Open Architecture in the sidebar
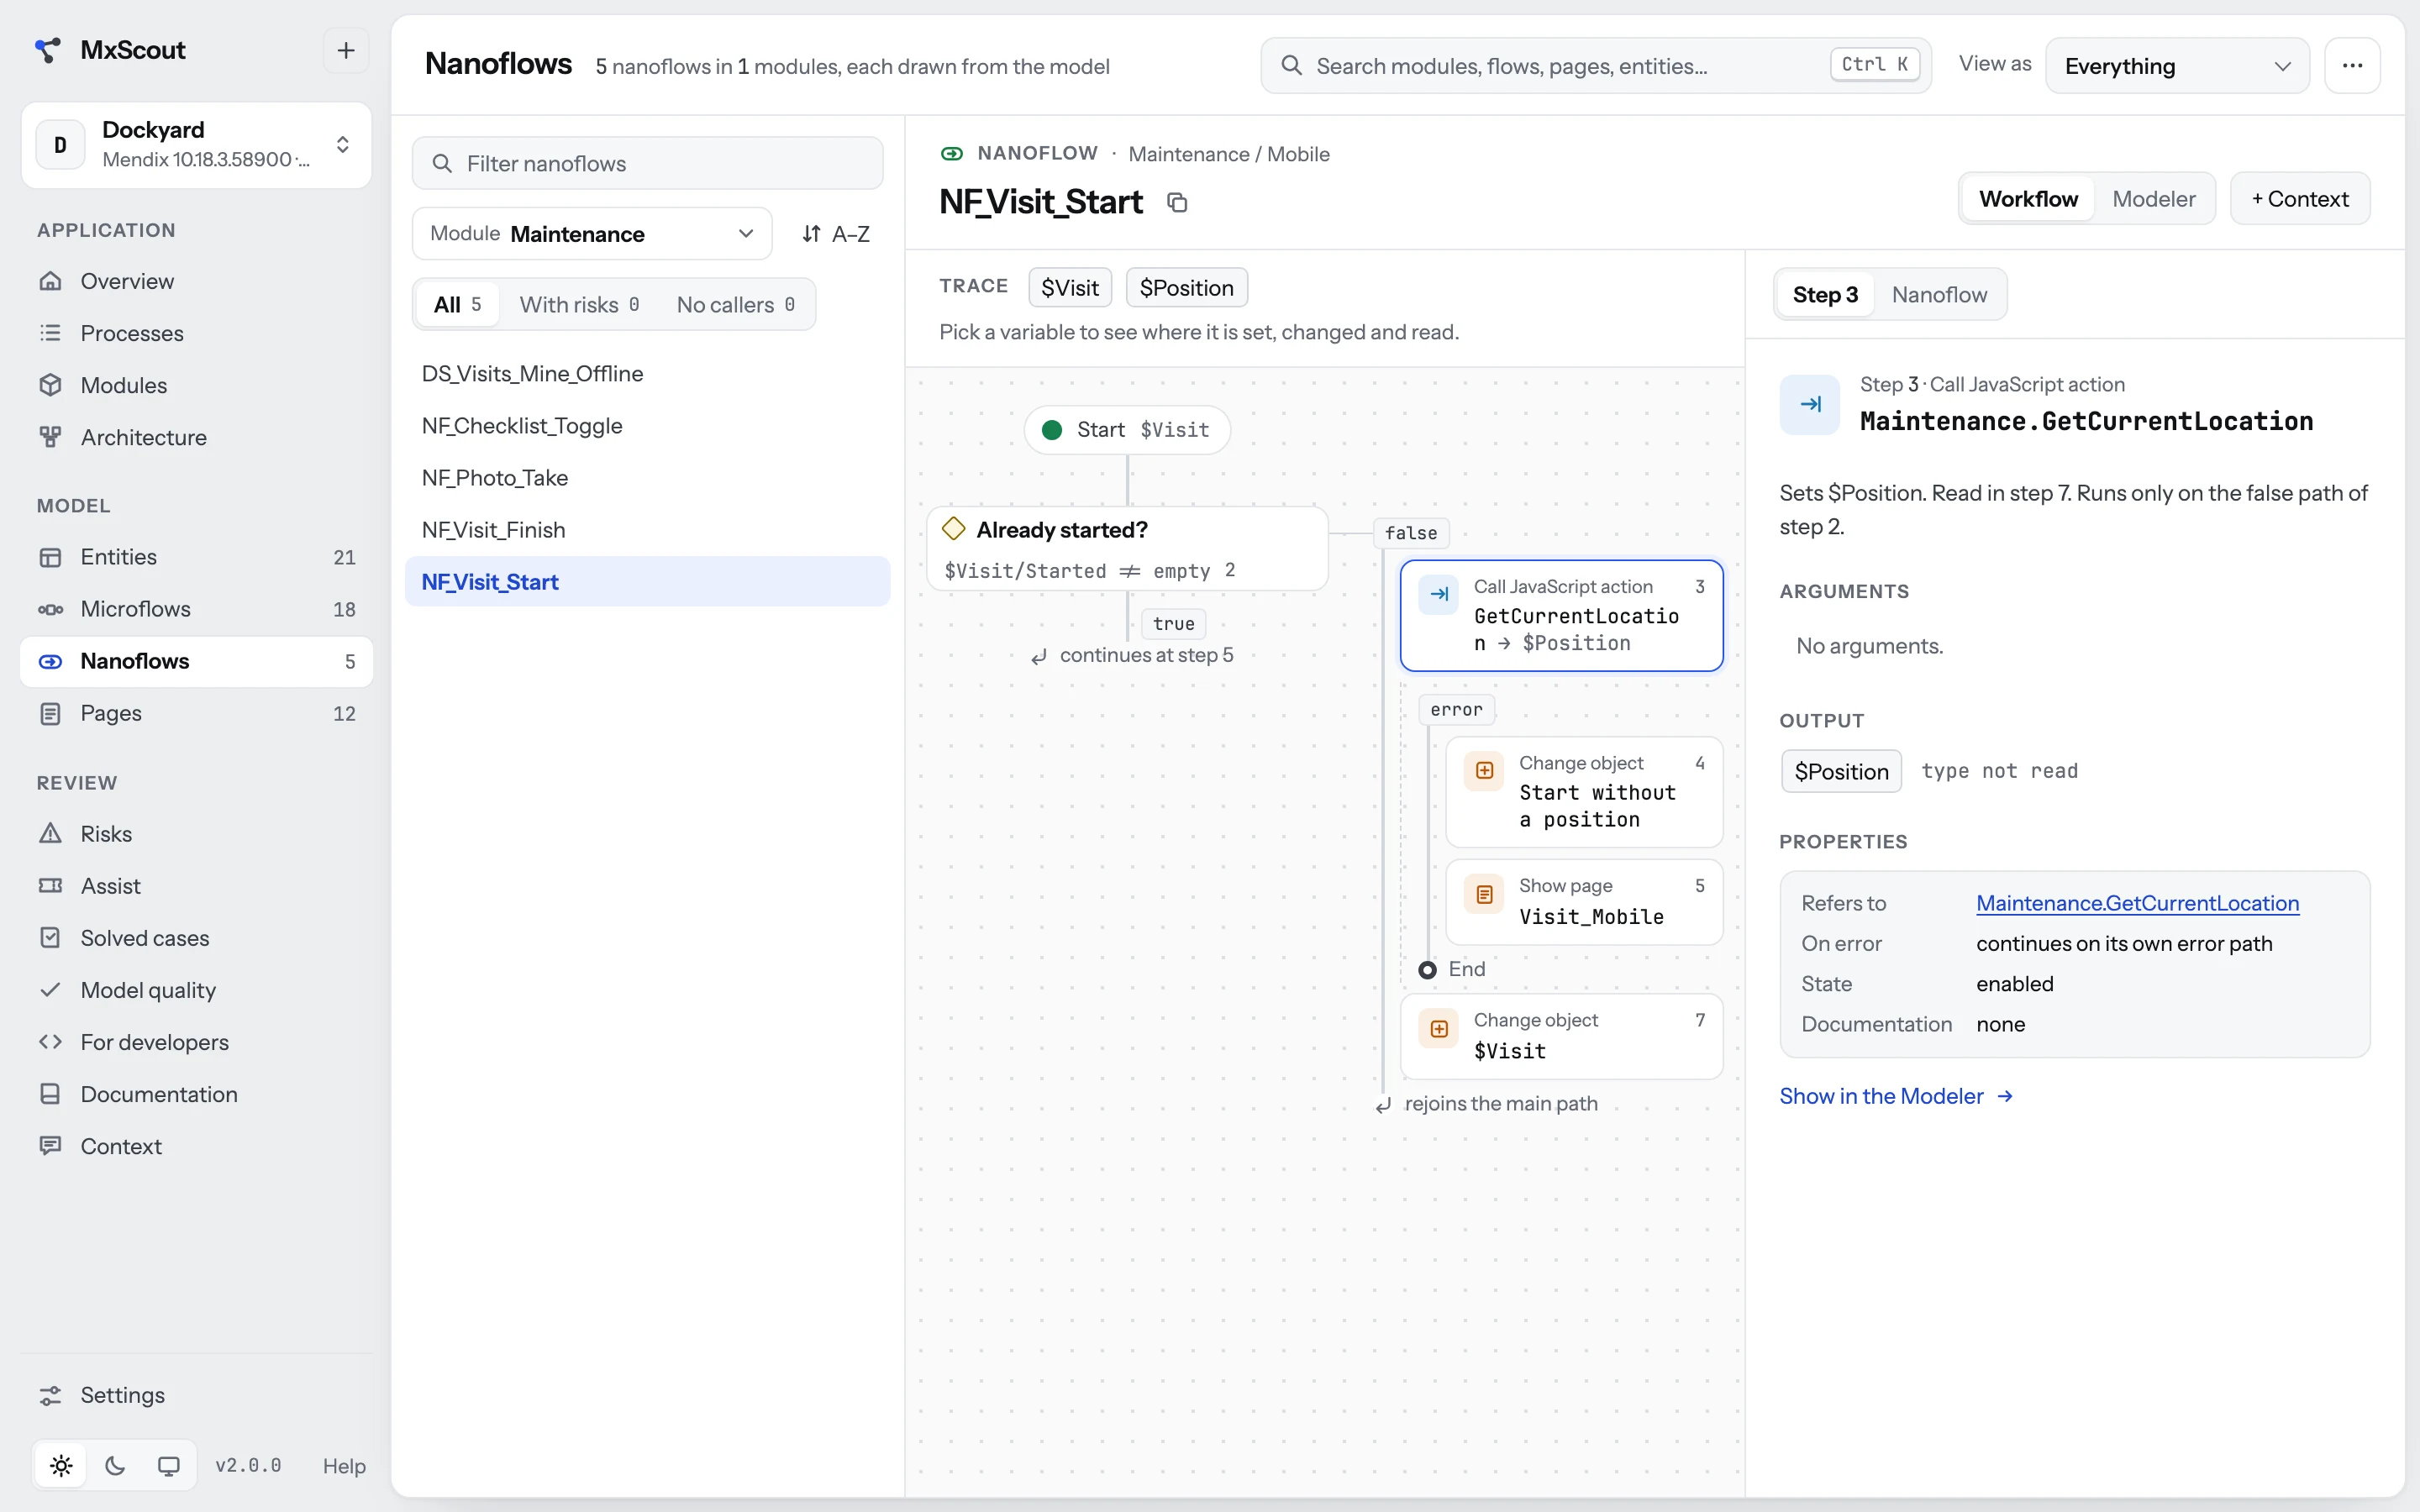The height and width of the screenshot is (1512, 2420). (x=196, y=437)
